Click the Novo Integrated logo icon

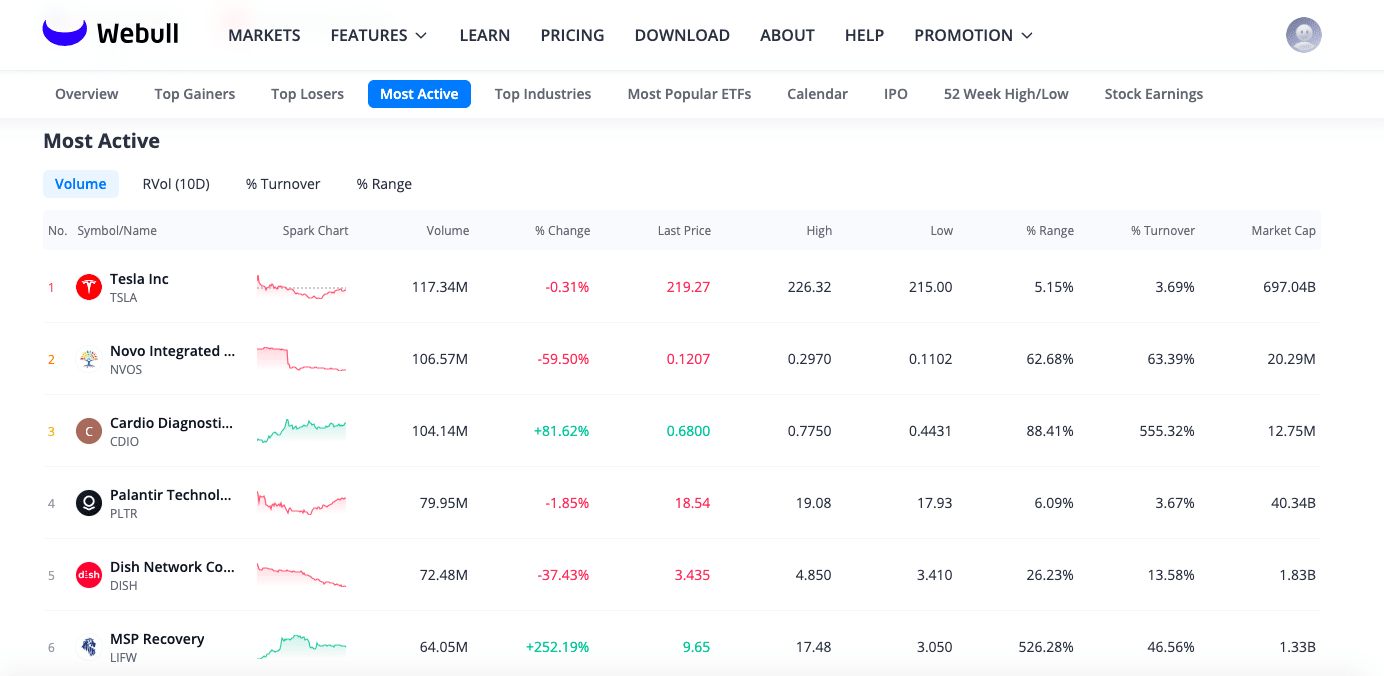(x=89, y=359)
